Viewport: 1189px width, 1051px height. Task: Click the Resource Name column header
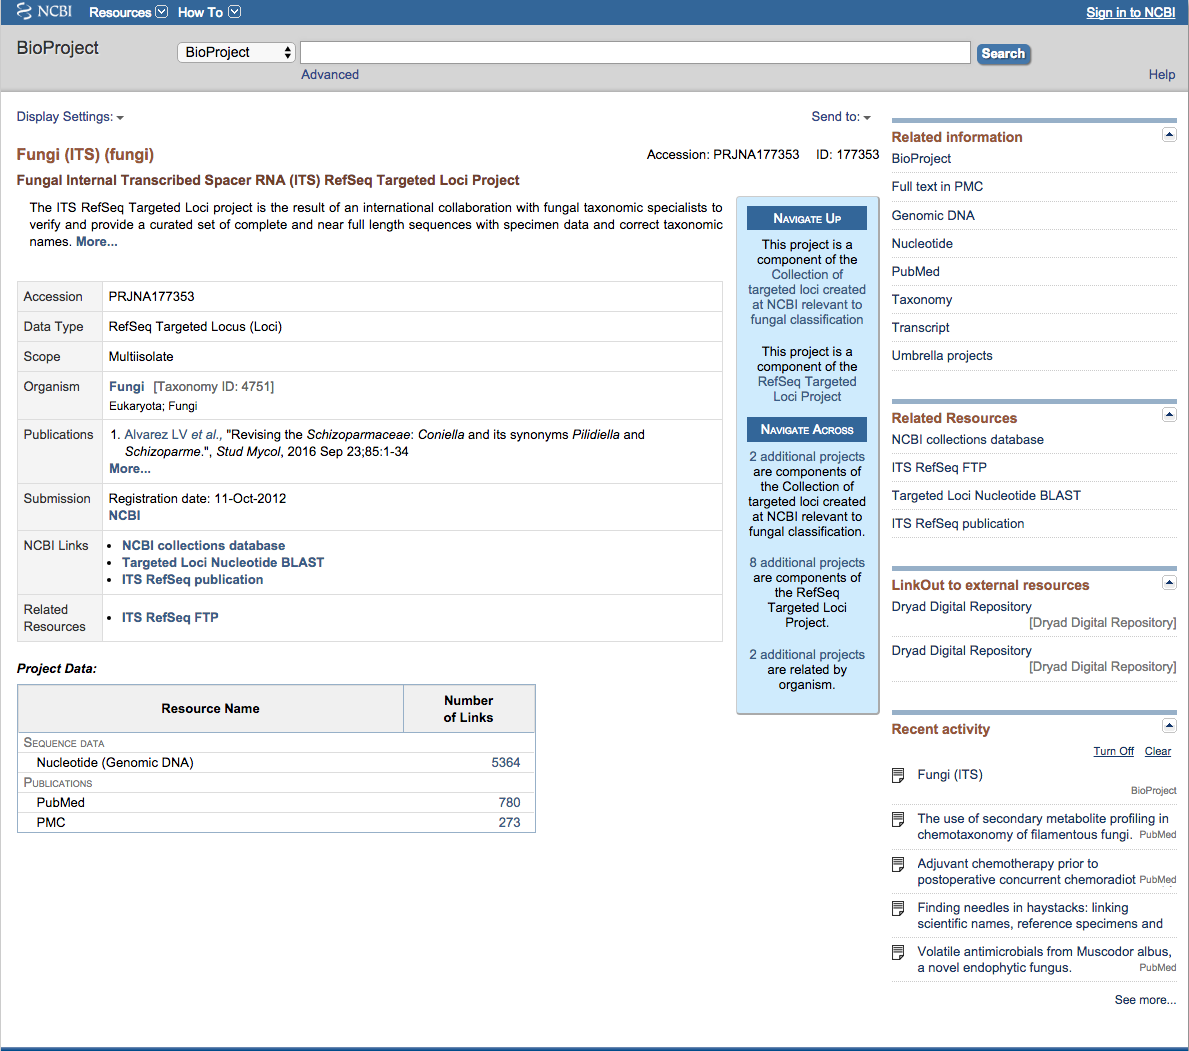coord(210,709)
